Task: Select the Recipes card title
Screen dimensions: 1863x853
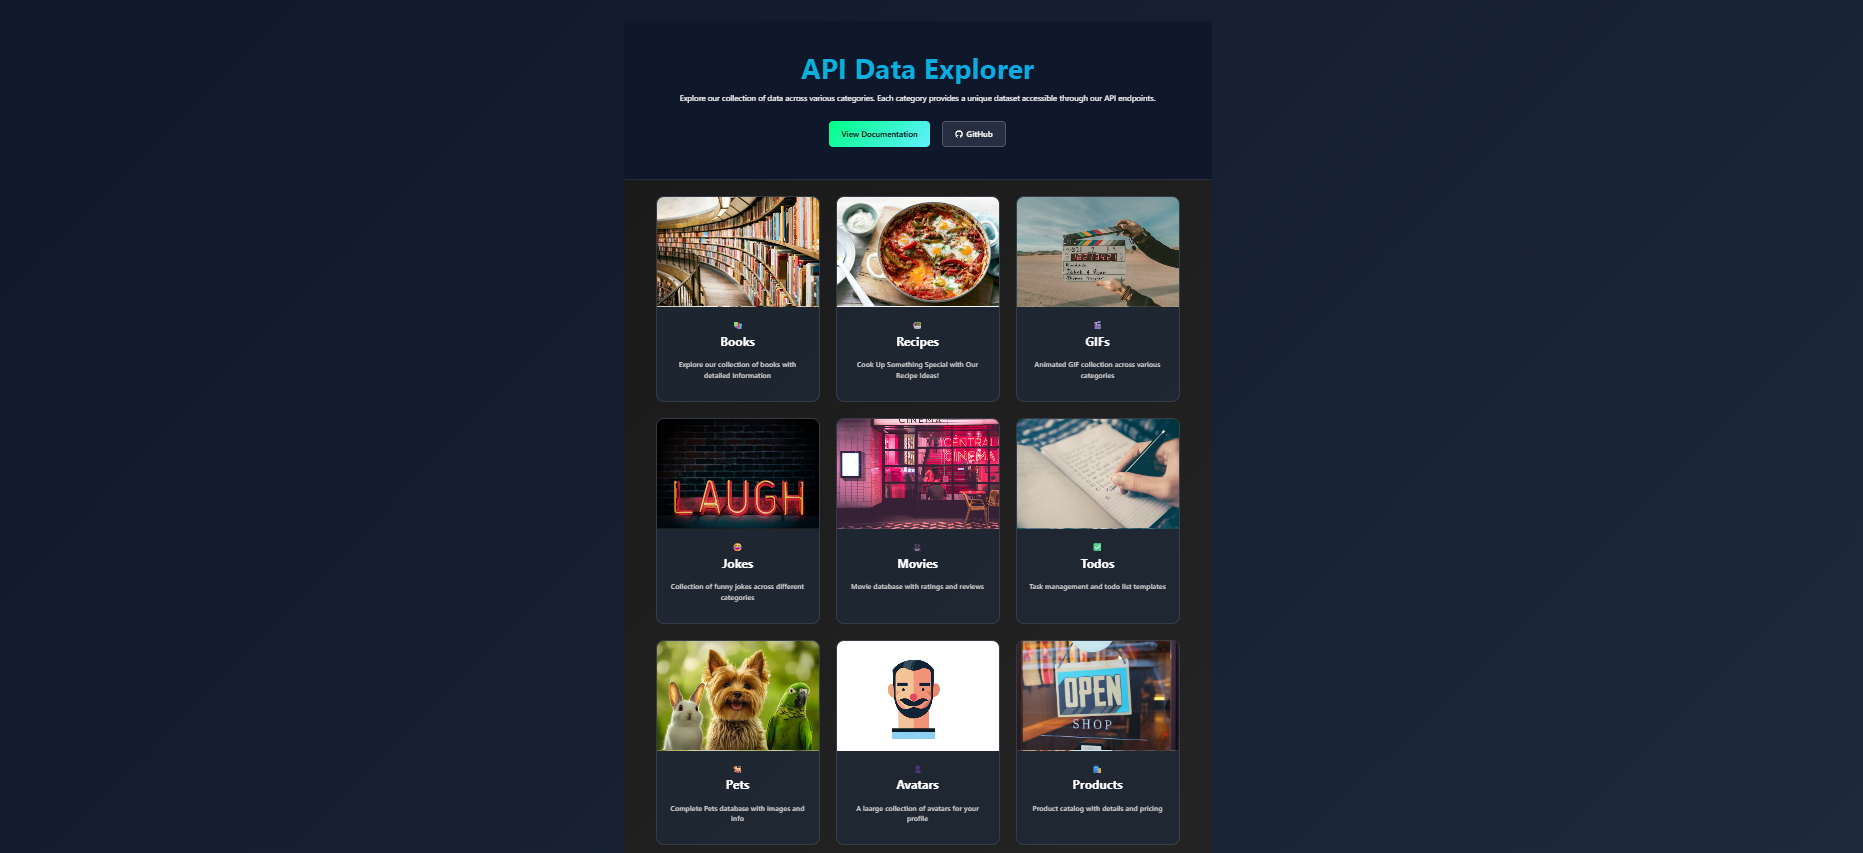Action: [x=918, y=342]
